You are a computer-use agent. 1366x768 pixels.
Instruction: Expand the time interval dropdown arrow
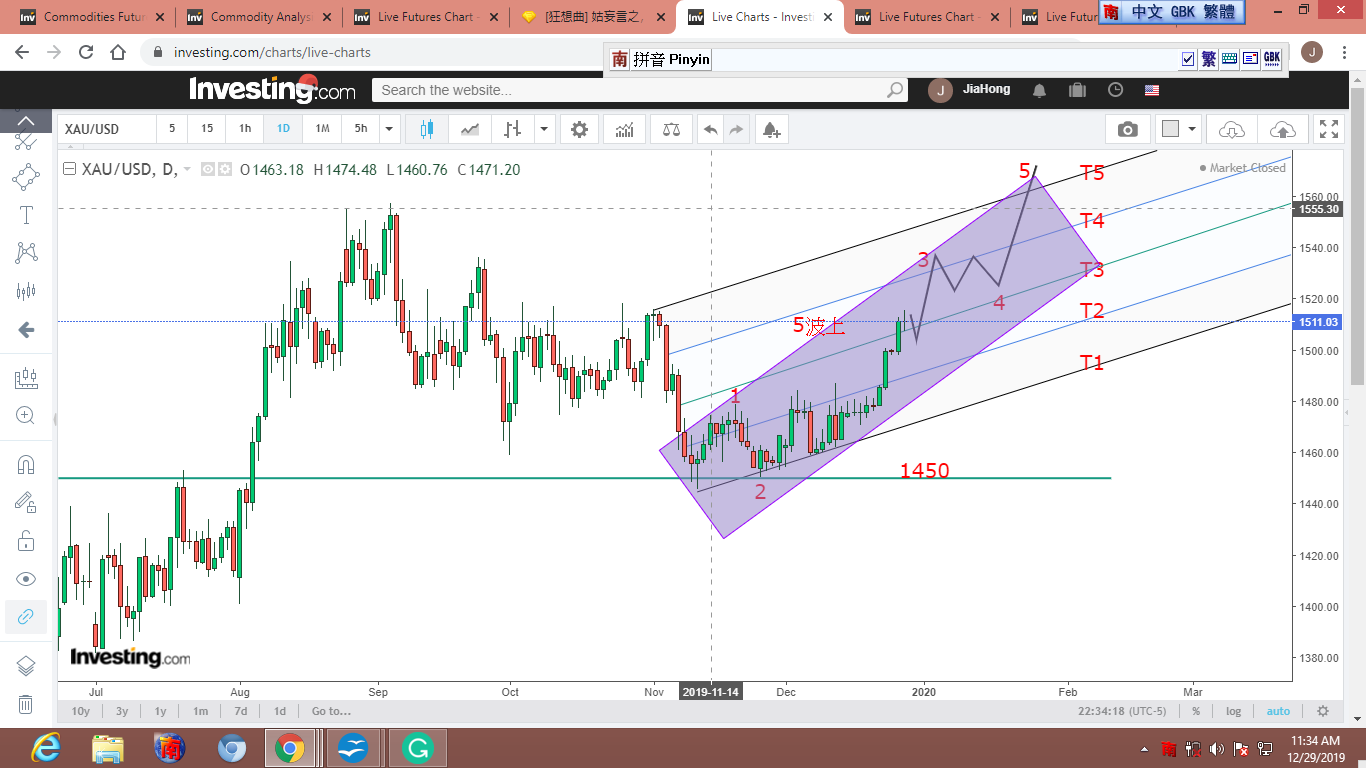point(389,129)
